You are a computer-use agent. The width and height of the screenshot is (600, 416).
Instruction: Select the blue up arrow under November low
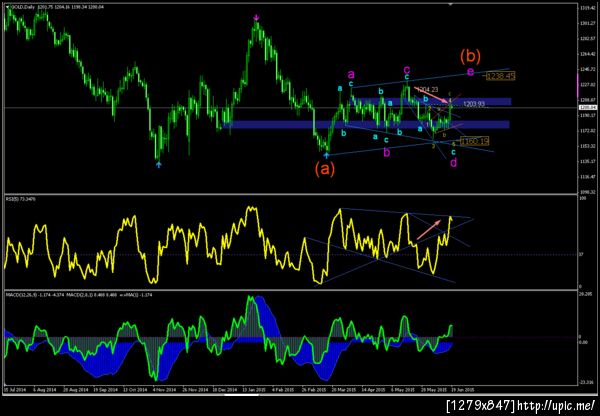(159, 165)
